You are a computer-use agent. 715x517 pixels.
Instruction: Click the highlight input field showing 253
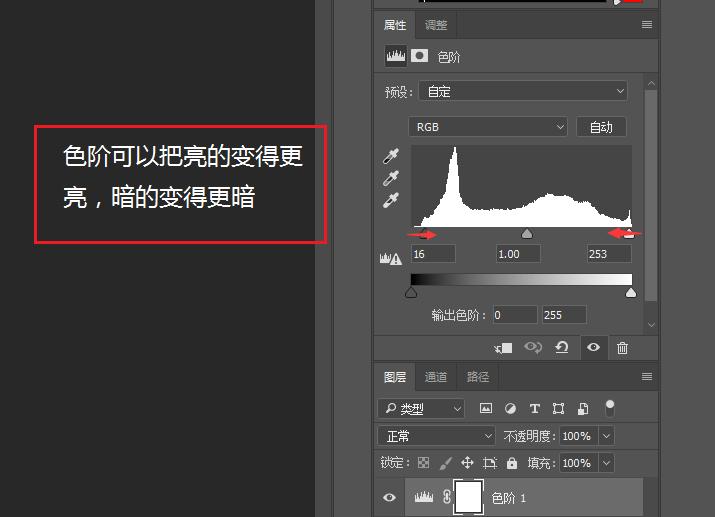coord(609,253)
